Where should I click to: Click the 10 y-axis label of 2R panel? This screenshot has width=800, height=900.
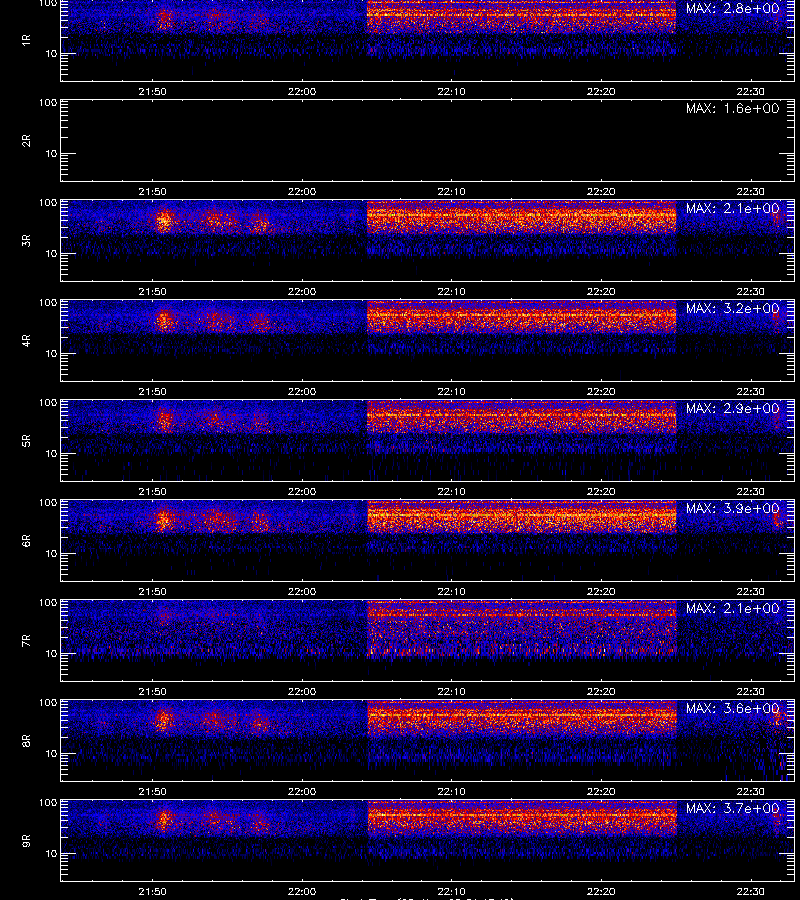click(51, 154)
